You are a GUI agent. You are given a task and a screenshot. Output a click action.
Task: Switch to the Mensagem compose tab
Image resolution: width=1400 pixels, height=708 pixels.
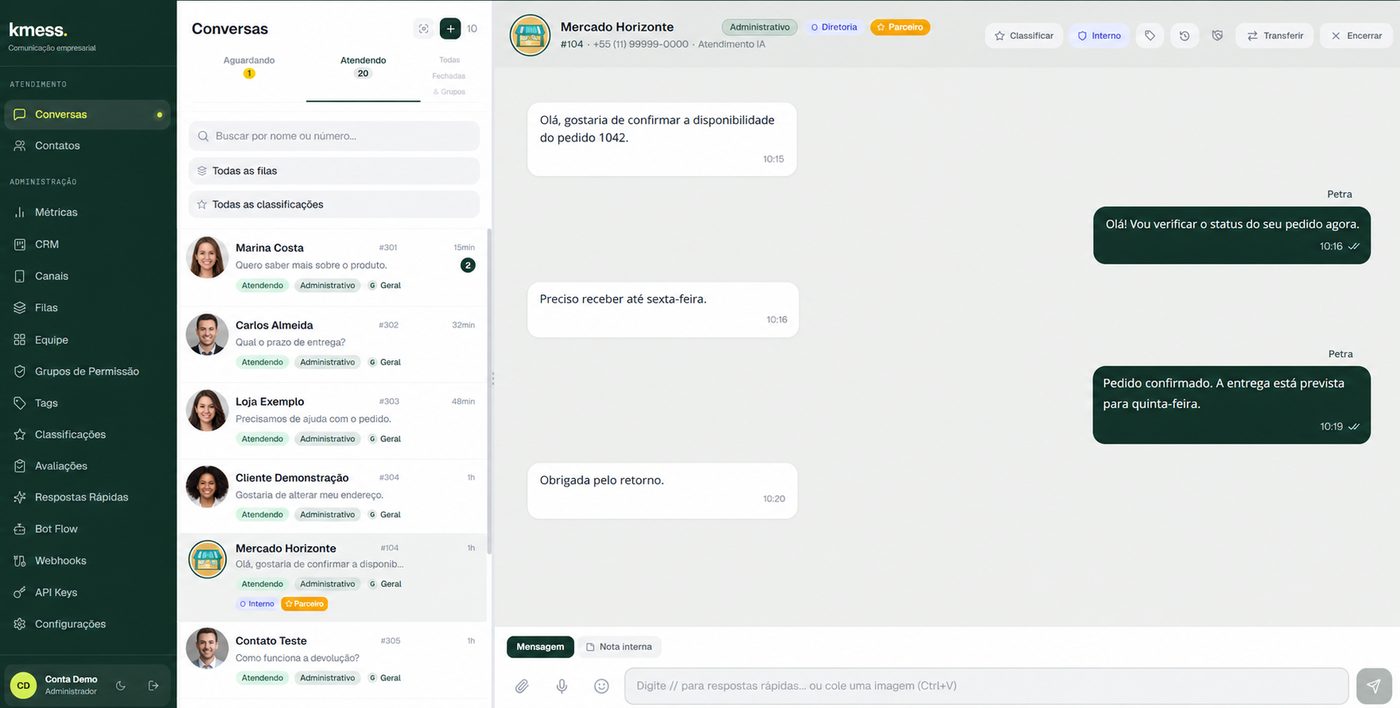(540, 647)
